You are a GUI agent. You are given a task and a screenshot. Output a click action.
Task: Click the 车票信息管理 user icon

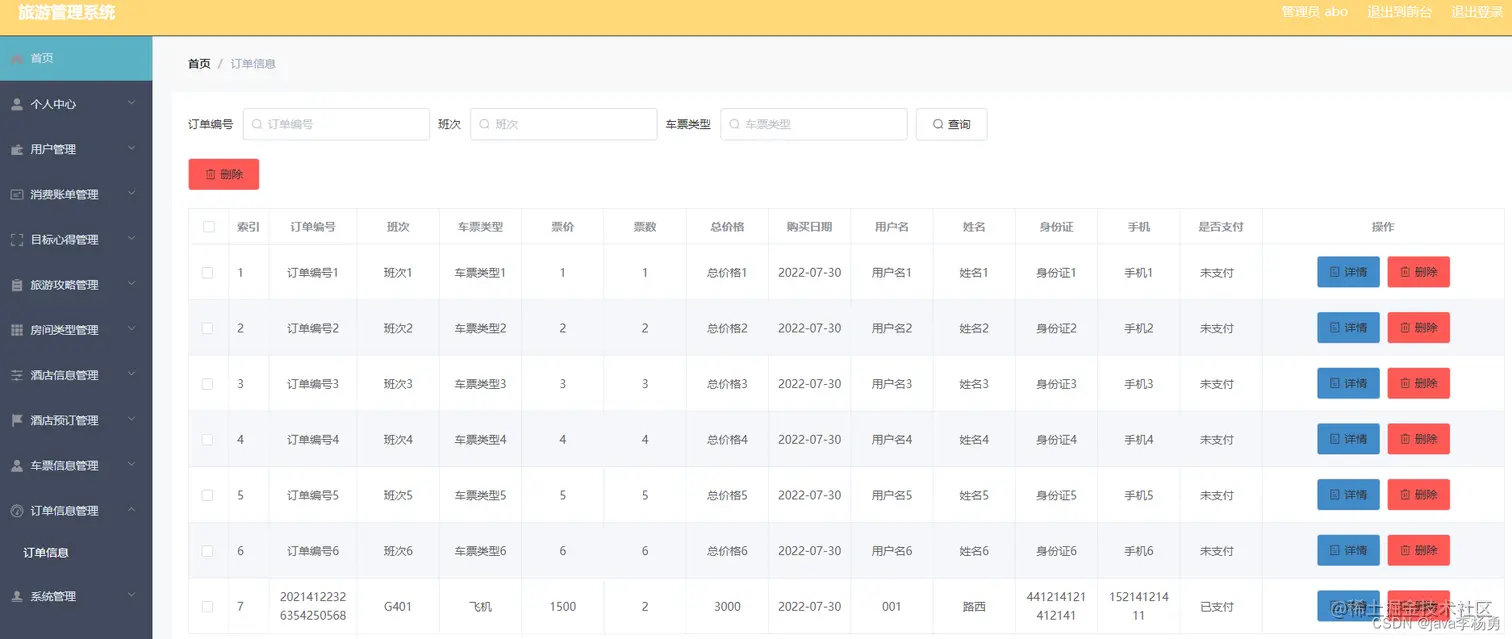click(x=17, y=466)
